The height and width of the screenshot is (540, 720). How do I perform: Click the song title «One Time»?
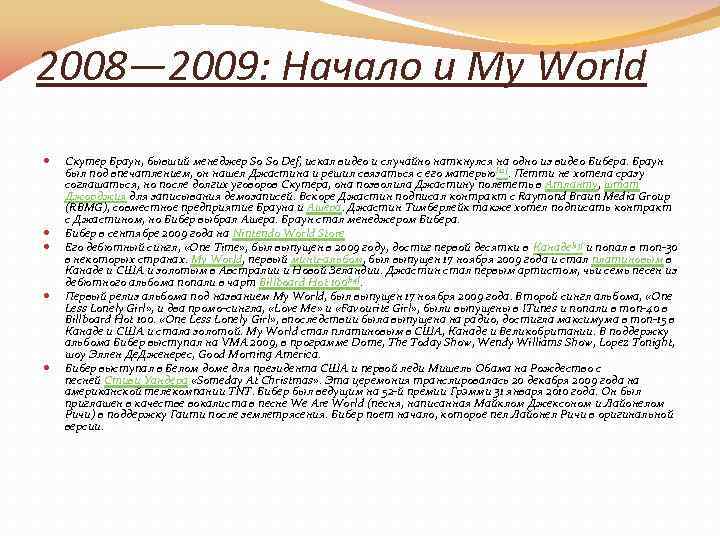point(215,248)
